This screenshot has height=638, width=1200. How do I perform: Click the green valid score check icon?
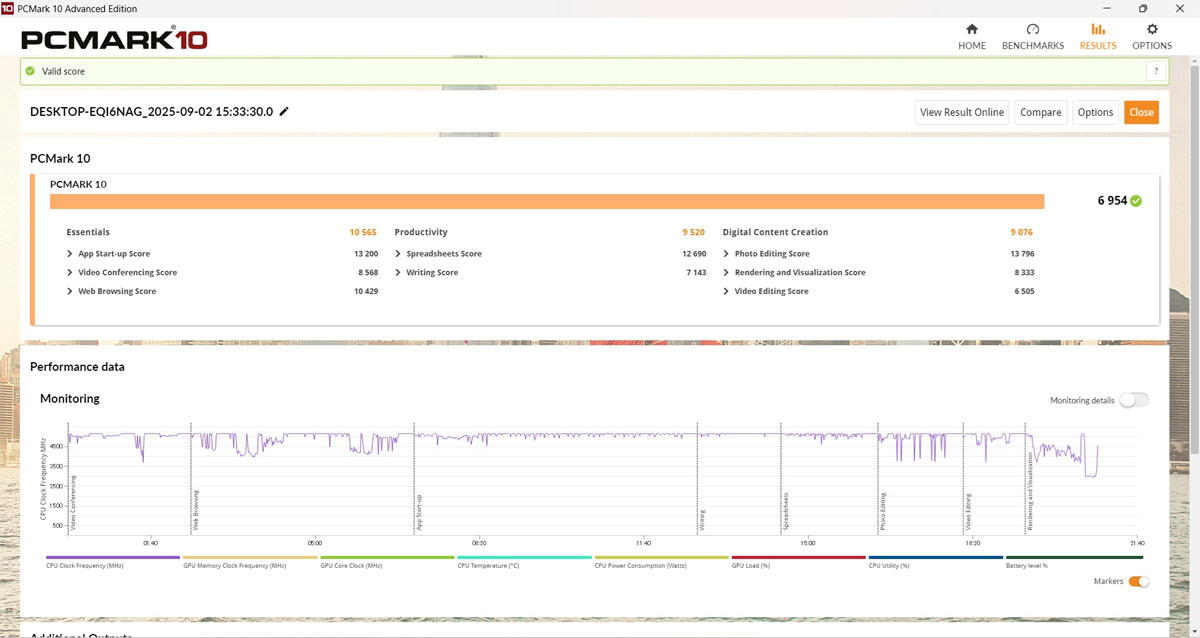30,71
